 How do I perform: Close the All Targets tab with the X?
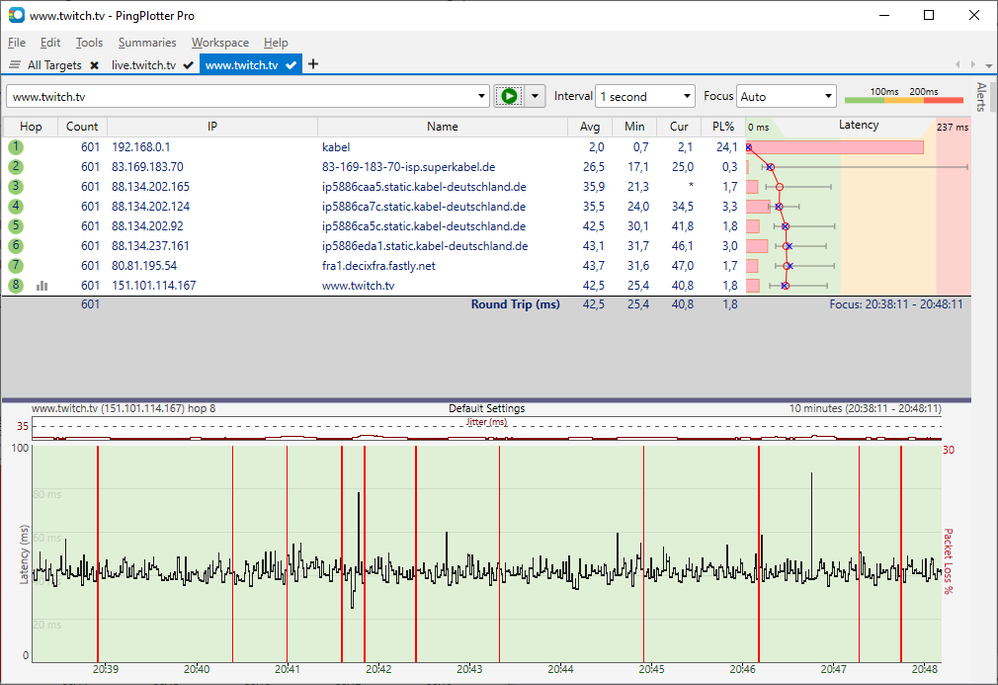(94, 65)
